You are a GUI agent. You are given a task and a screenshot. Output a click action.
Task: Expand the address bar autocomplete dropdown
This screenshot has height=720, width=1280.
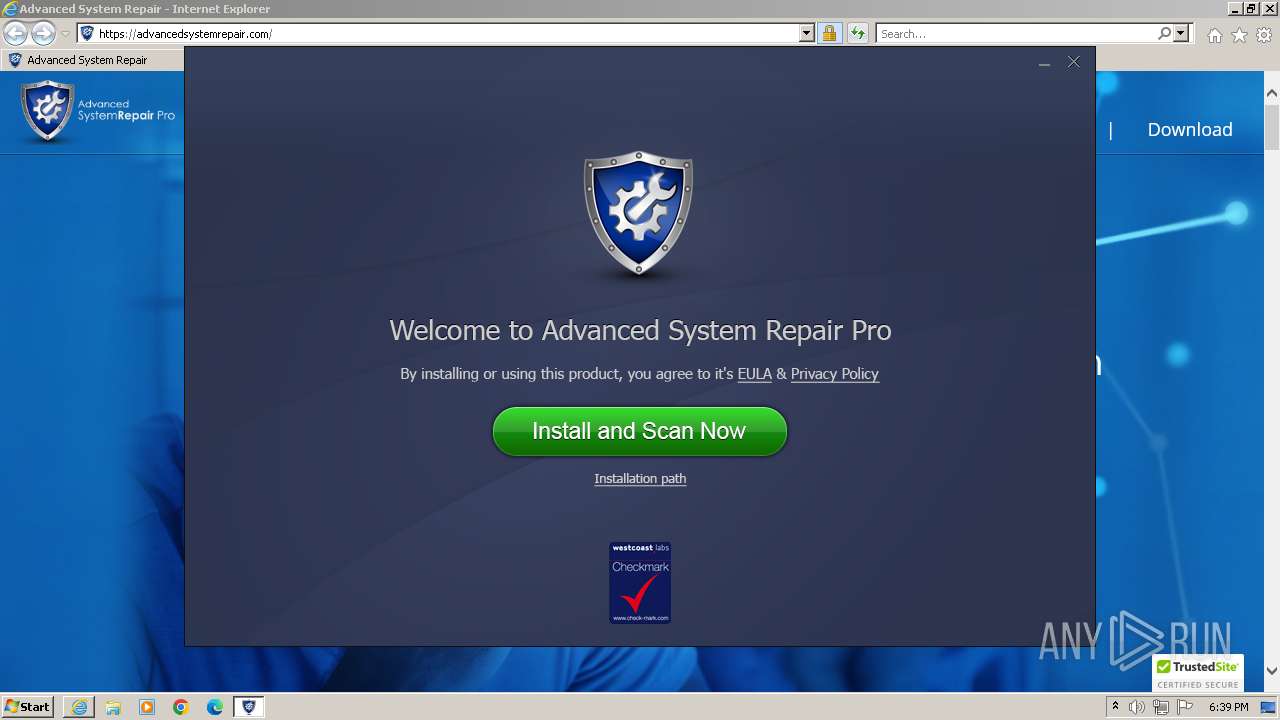[x=807, y=33]
